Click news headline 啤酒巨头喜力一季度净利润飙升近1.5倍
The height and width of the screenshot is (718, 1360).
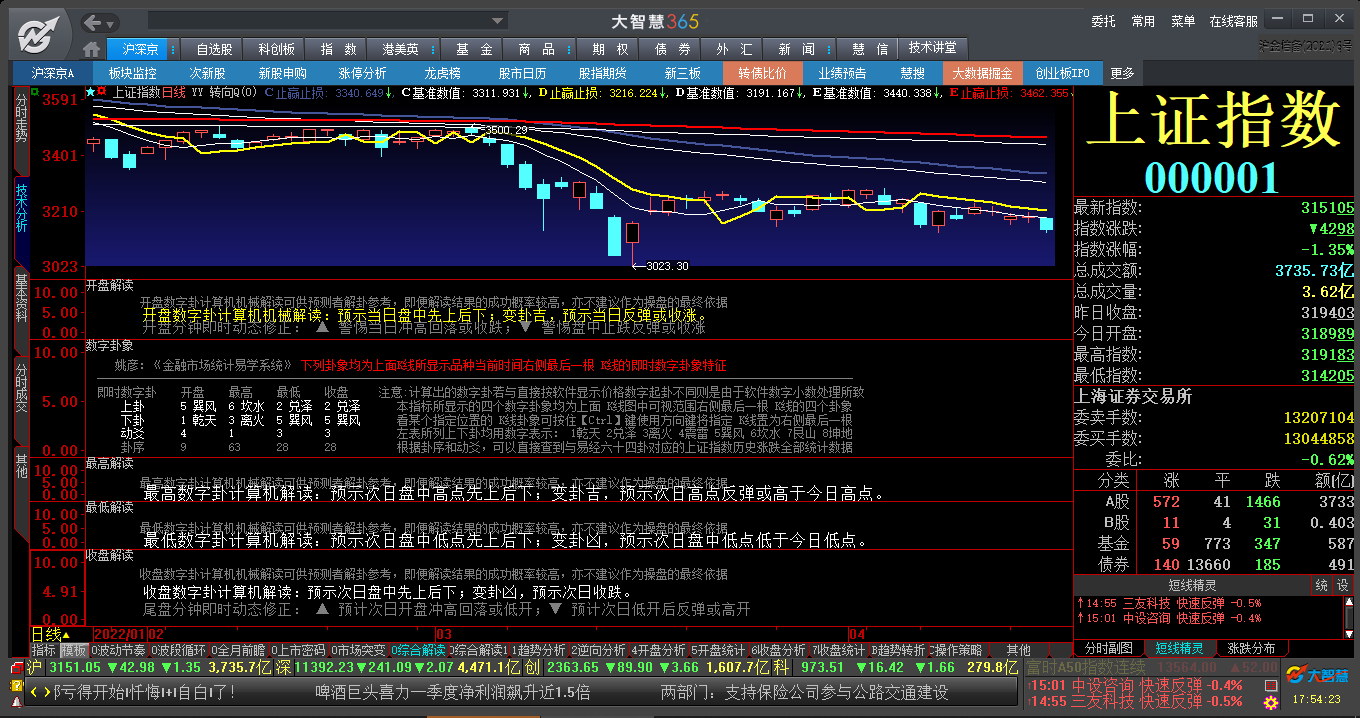tap(452, 692)
